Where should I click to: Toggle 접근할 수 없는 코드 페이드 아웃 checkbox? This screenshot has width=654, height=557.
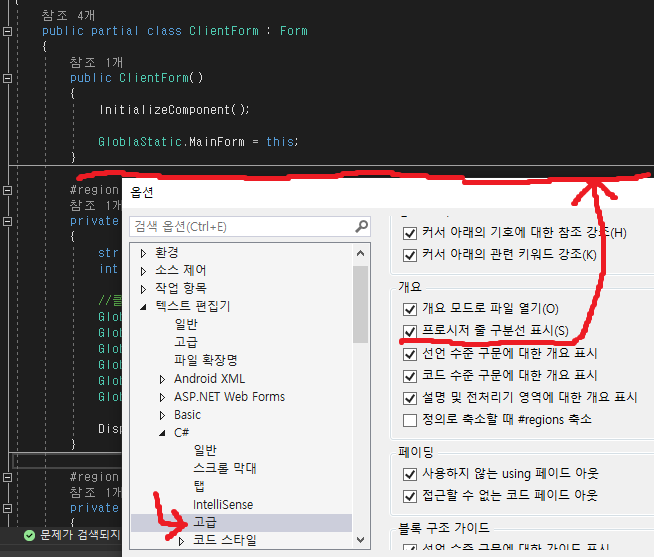point(410,497)
